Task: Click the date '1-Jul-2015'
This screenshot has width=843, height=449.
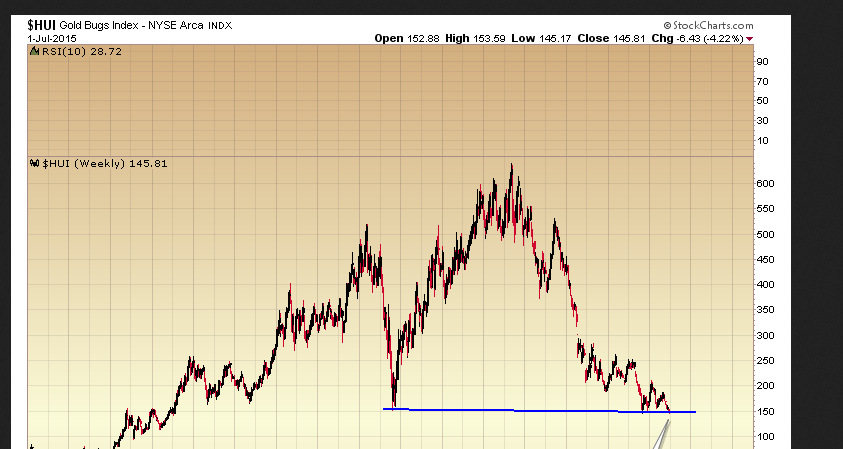Action: [52, 39]
